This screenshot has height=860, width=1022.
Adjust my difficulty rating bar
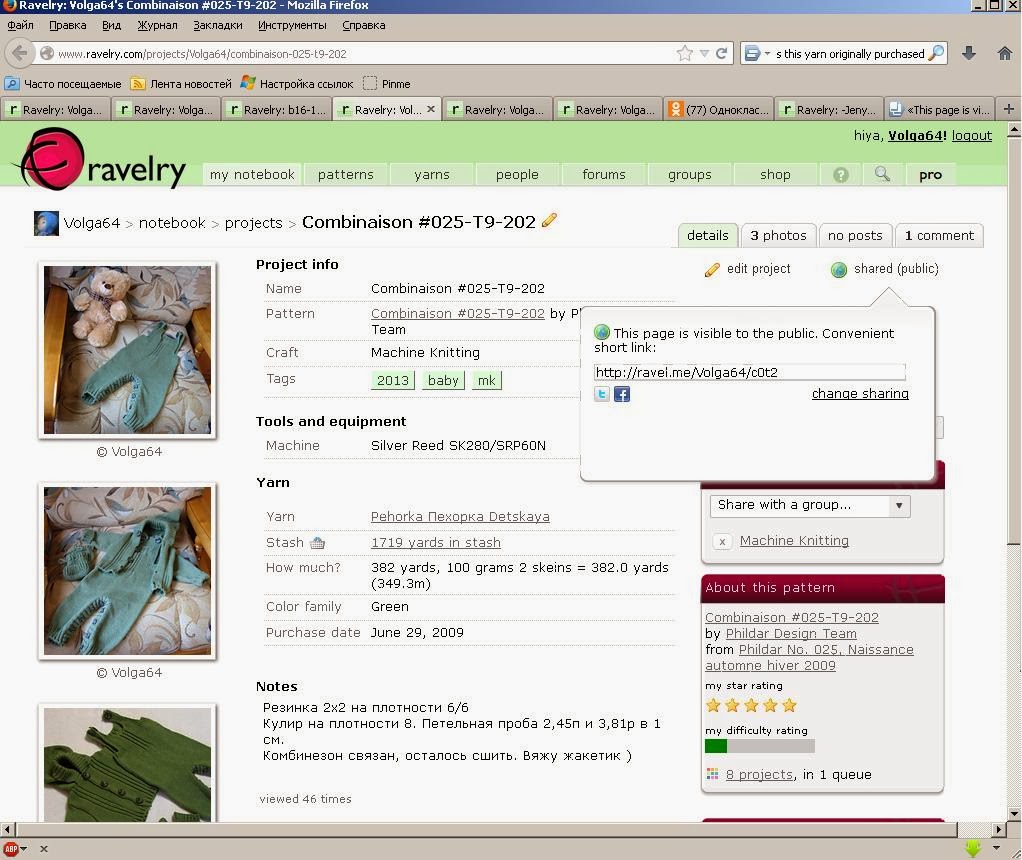coord(759,746)
